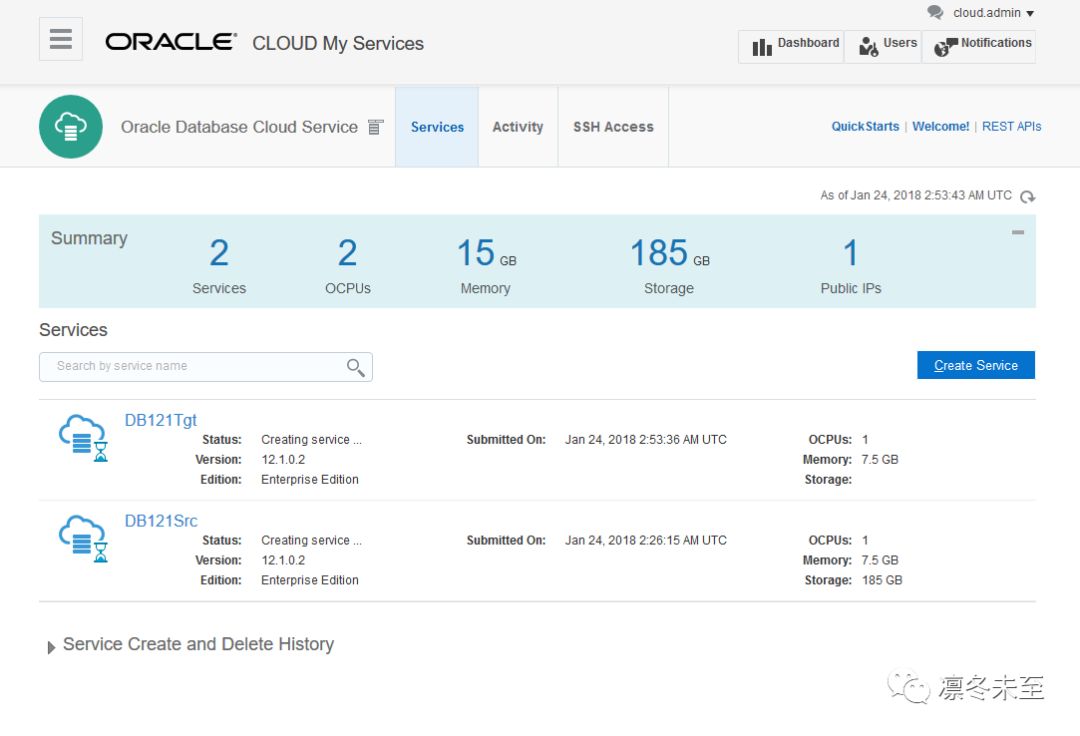This screenshot has height=736, width=1080.
Task: Click the magnifier search icon
Action: [355, 367]
